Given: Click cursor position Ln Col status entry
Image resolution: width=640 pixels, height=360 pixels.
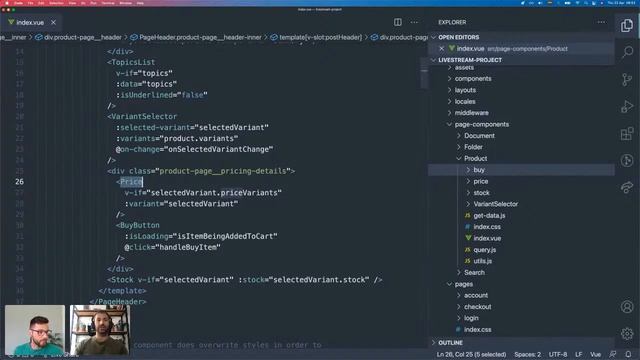Looking at the screenshot, I should 471,354.
